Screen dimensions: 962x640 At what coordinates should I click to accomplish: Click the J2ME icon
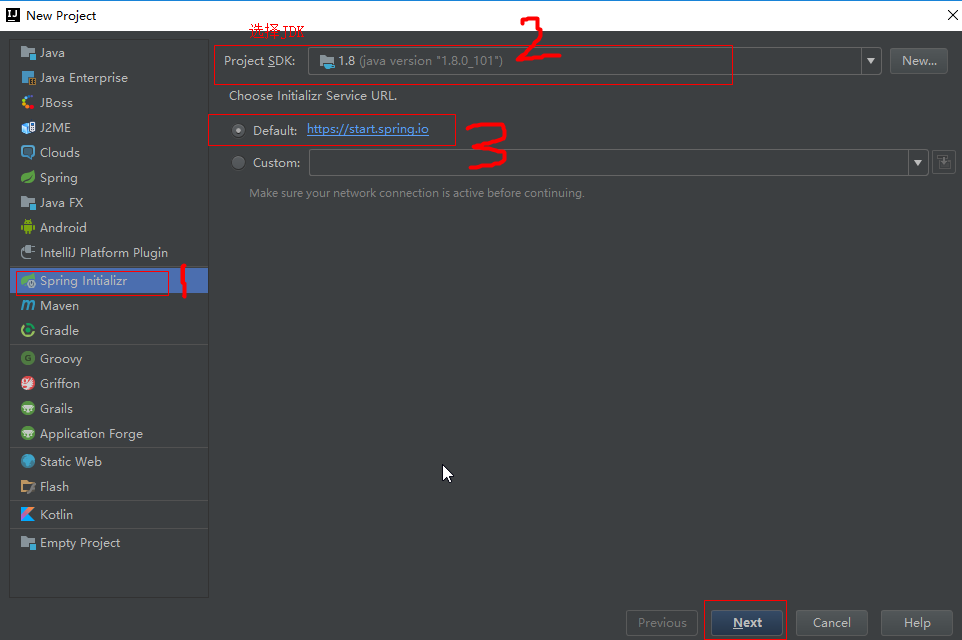click(28, 128)
